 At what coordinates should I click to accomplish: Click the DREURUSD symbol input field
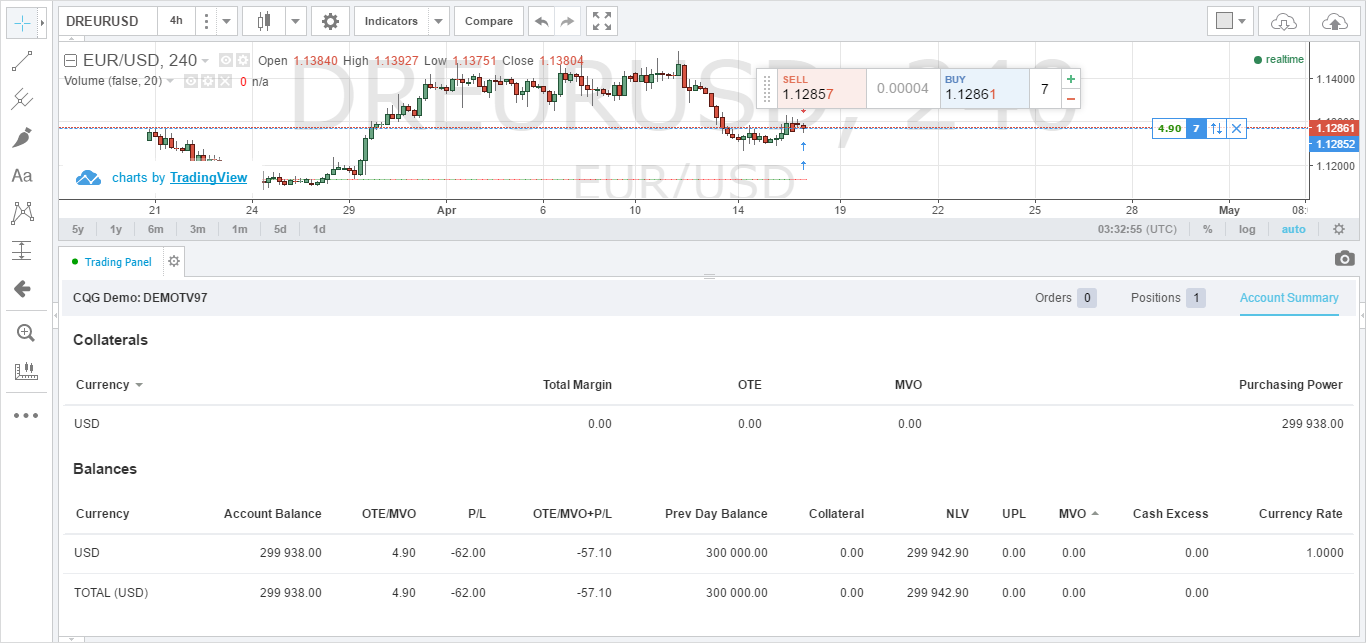pyautogui.click(x=108, y=20)
